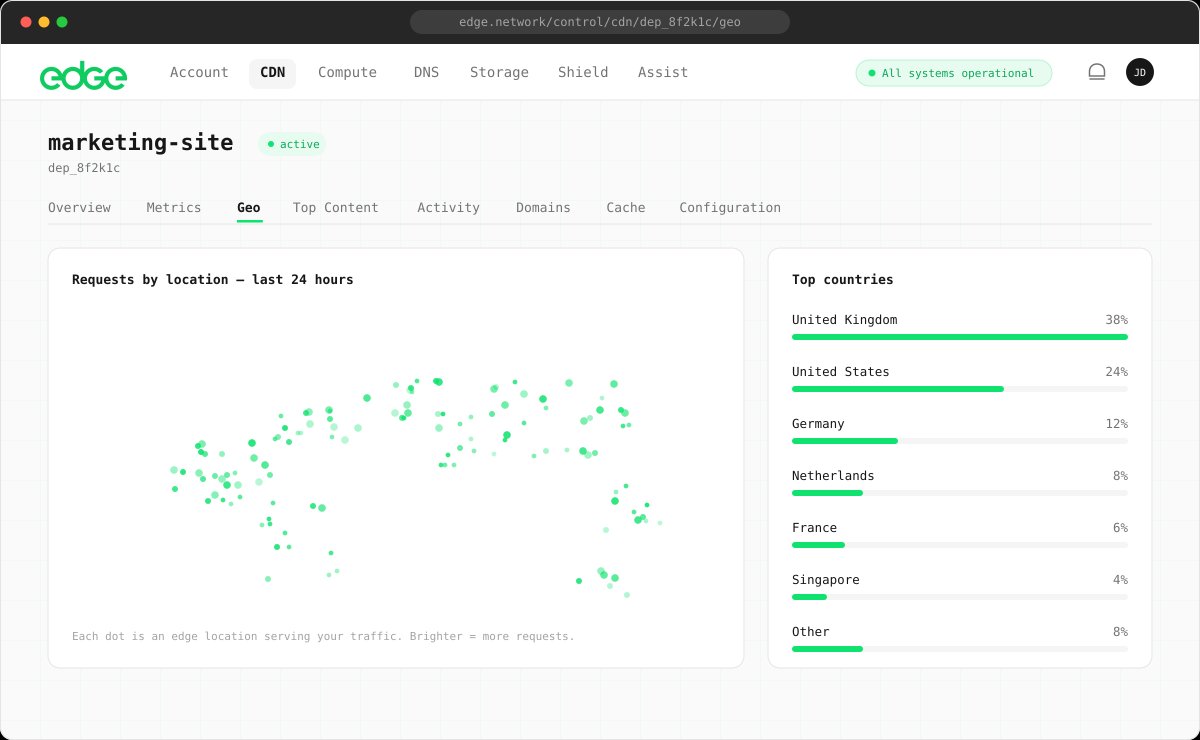Screen dimensions: 1200x740
Task: Click the France country label
Action: pos(815,528)
